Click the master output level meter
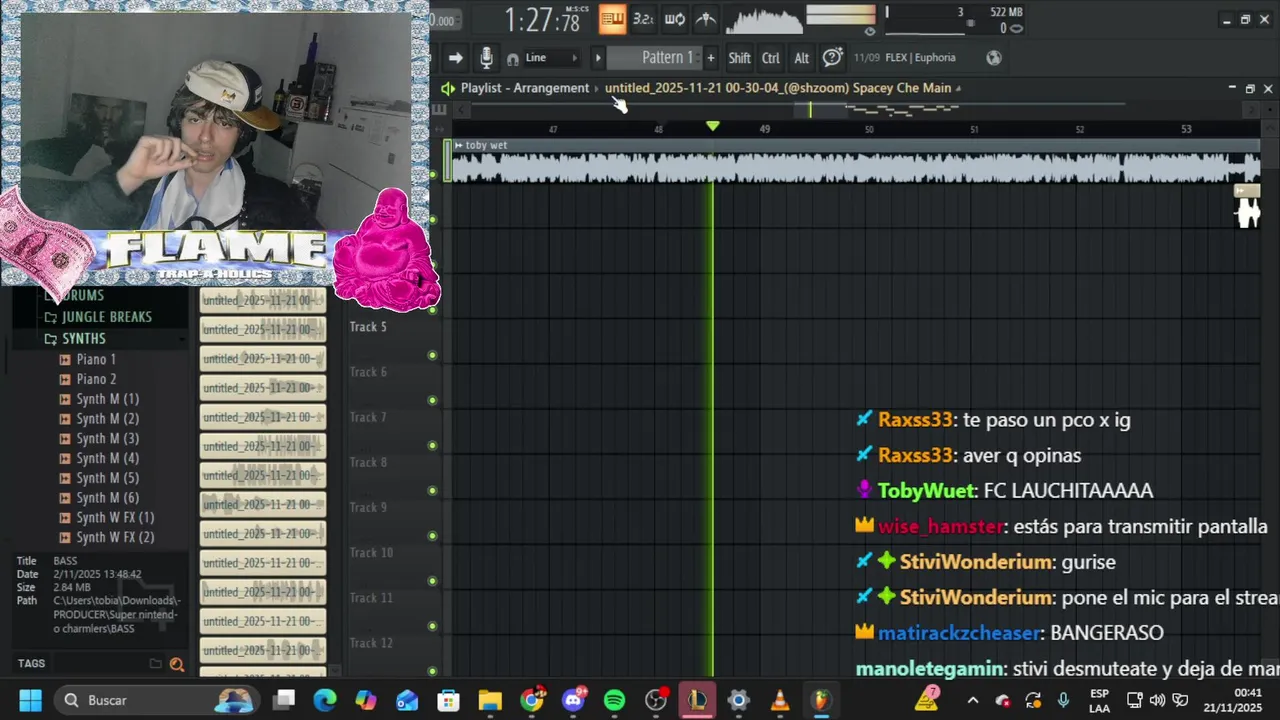1280x720 pixels. coord(841,14)
